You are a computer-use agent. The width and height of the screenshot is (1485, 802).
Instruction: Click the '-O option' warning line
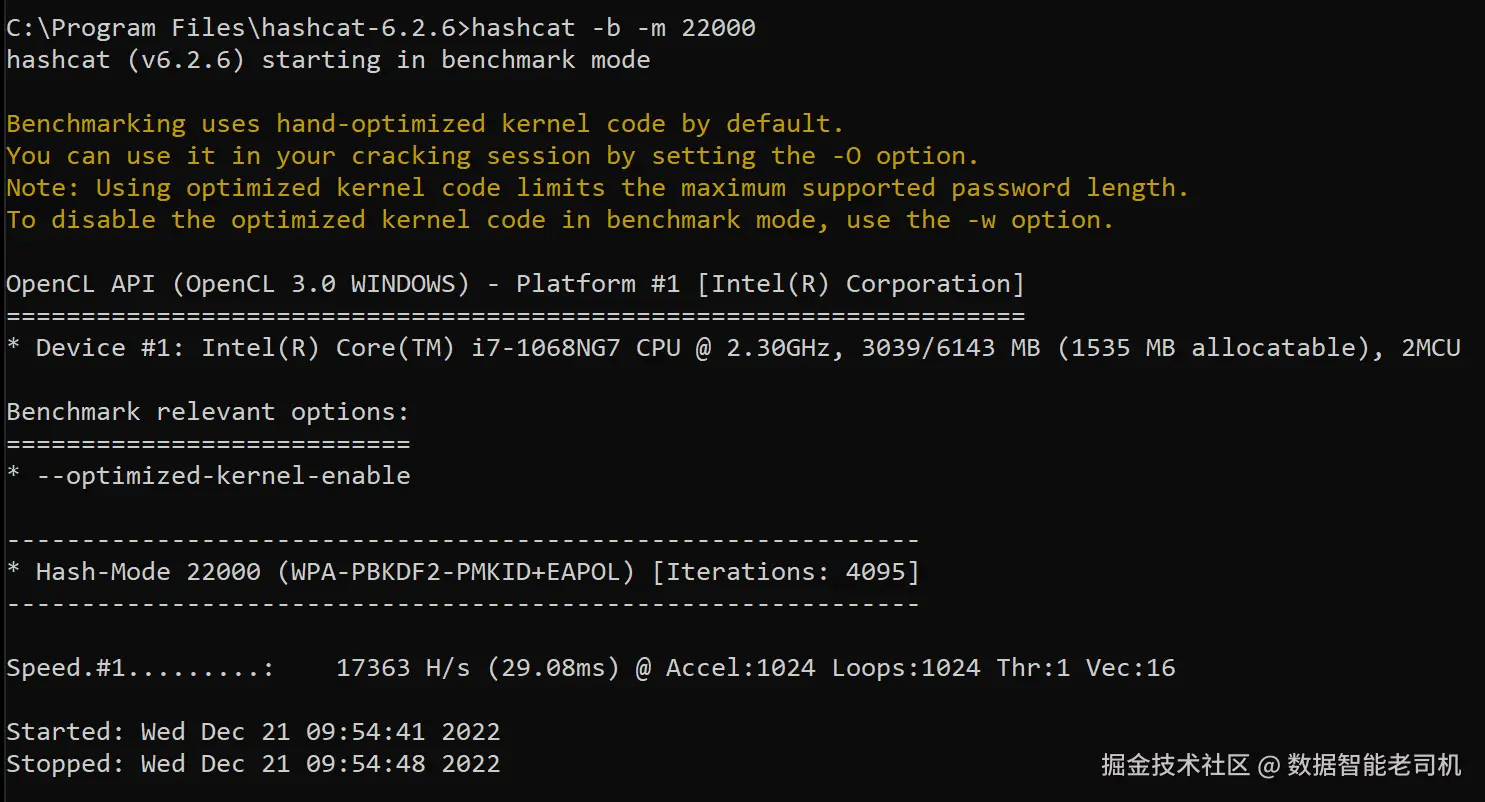pyautogui.click(x=492, y=156)
